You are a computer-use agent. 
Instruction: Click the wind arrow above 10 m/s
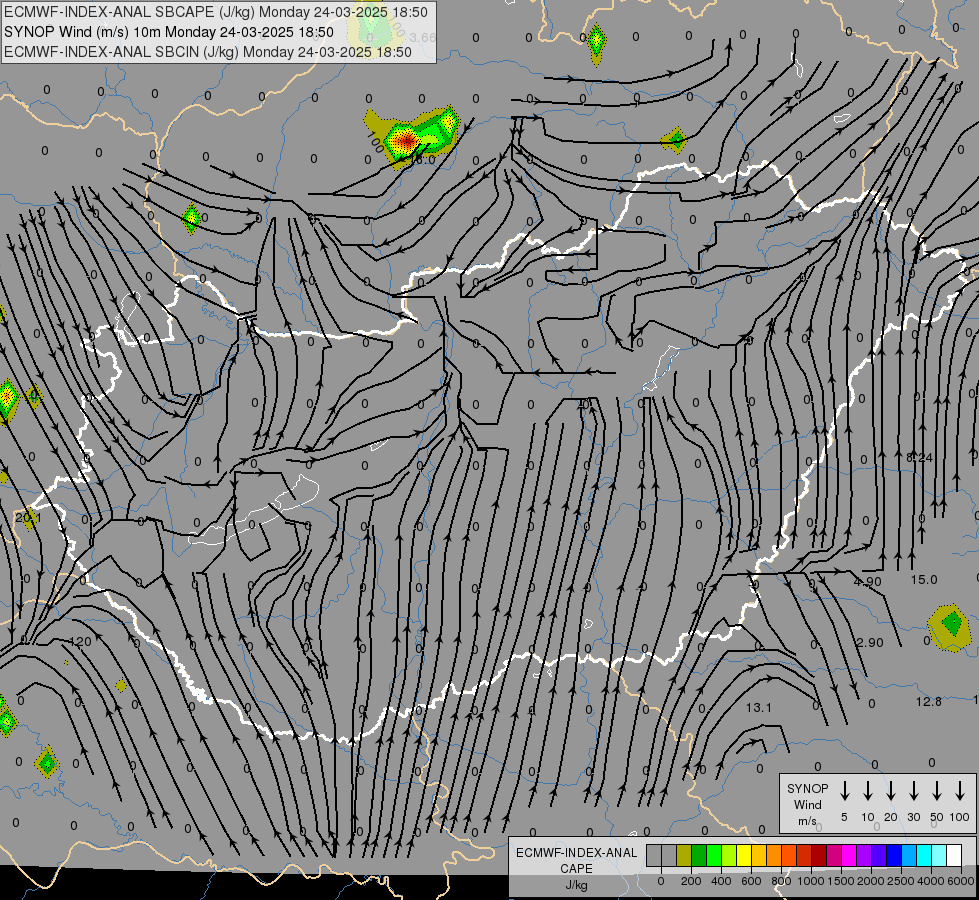point(867,791)
